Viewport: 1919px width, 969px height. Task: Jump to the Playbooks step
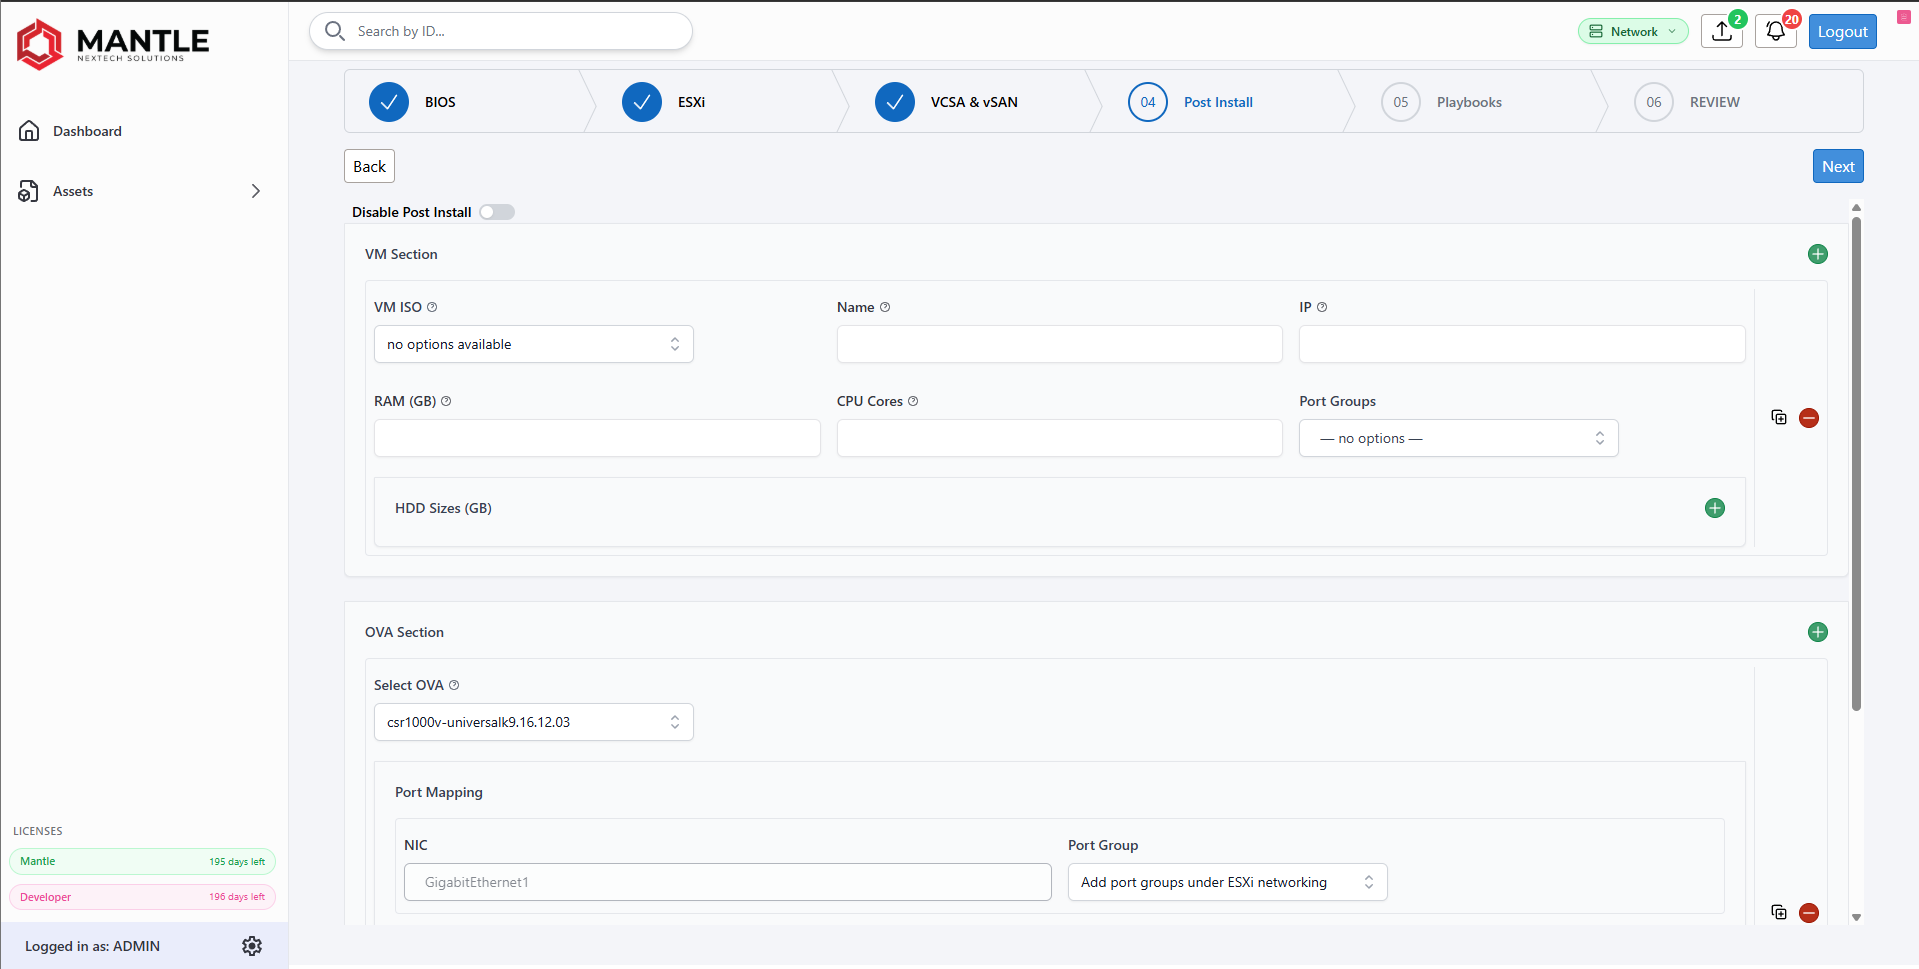[1469, 102]
